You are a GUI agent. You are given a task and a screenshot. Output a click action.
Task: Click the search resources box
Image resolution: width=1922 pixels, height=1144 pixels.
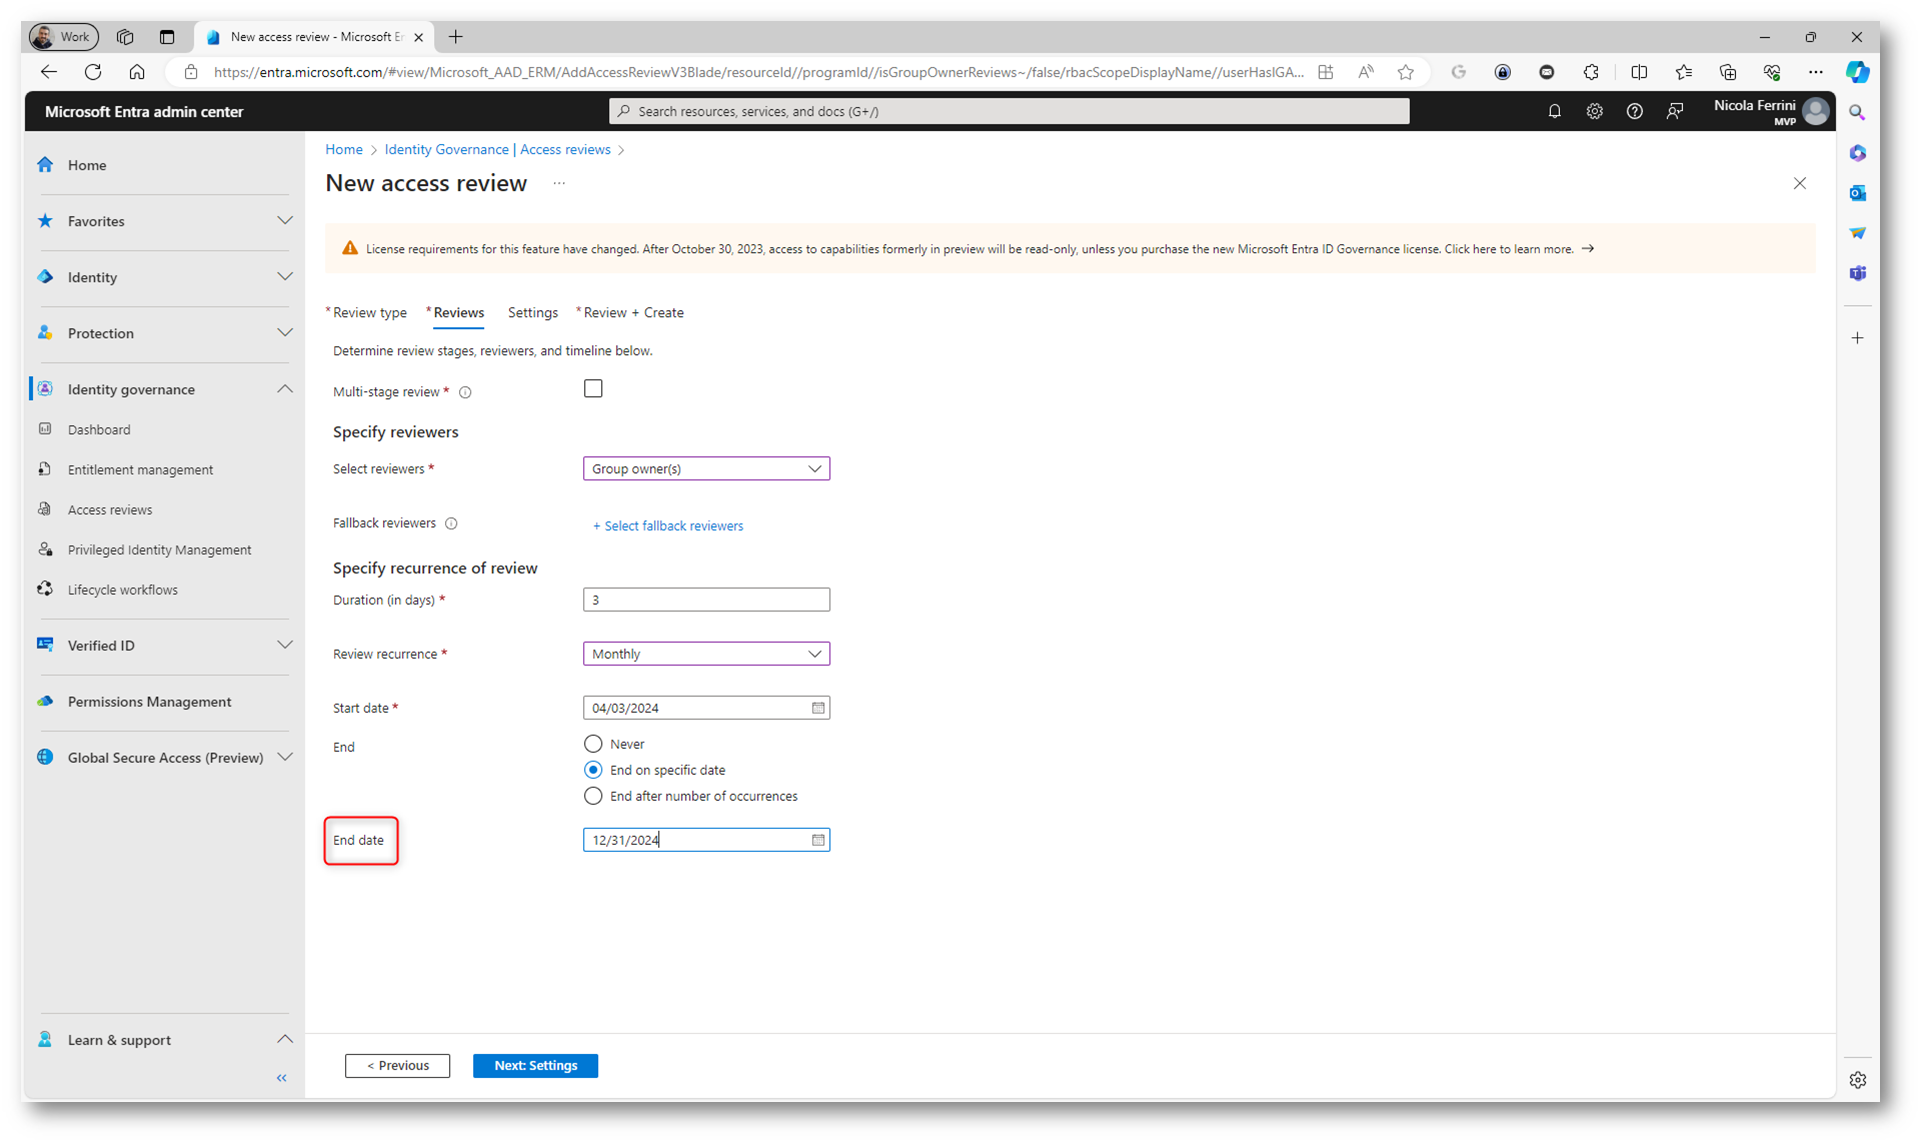click(x=1009, y=111)
